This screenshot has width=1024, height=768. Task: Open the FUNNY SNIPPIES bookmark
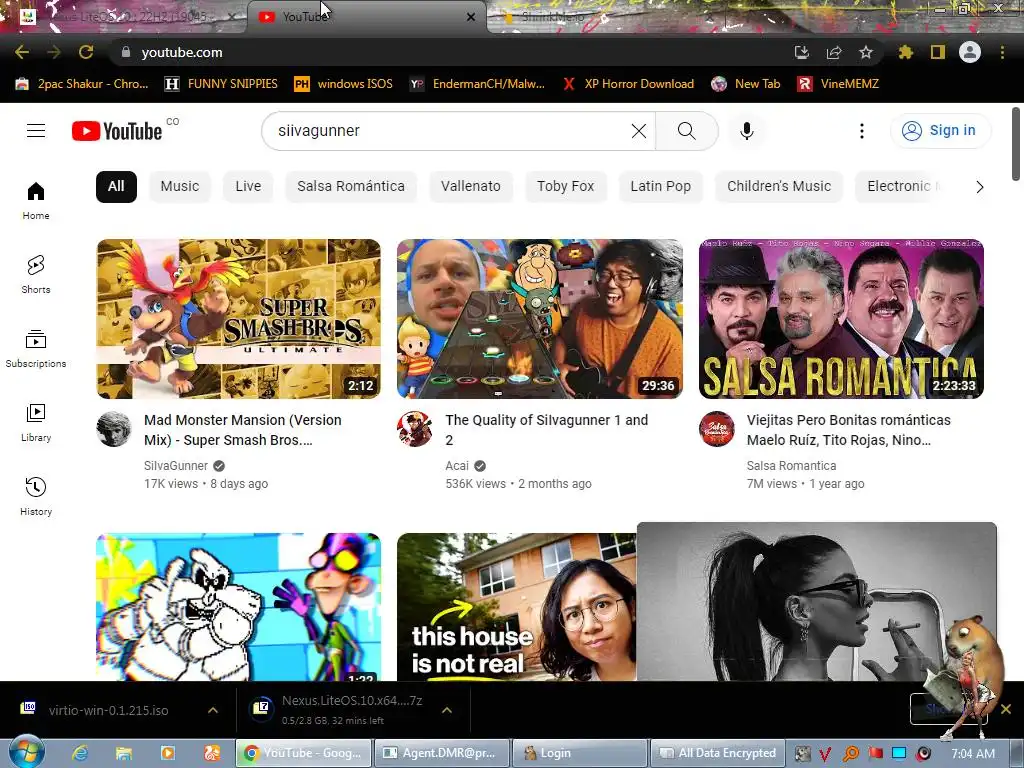click(221, 84)
